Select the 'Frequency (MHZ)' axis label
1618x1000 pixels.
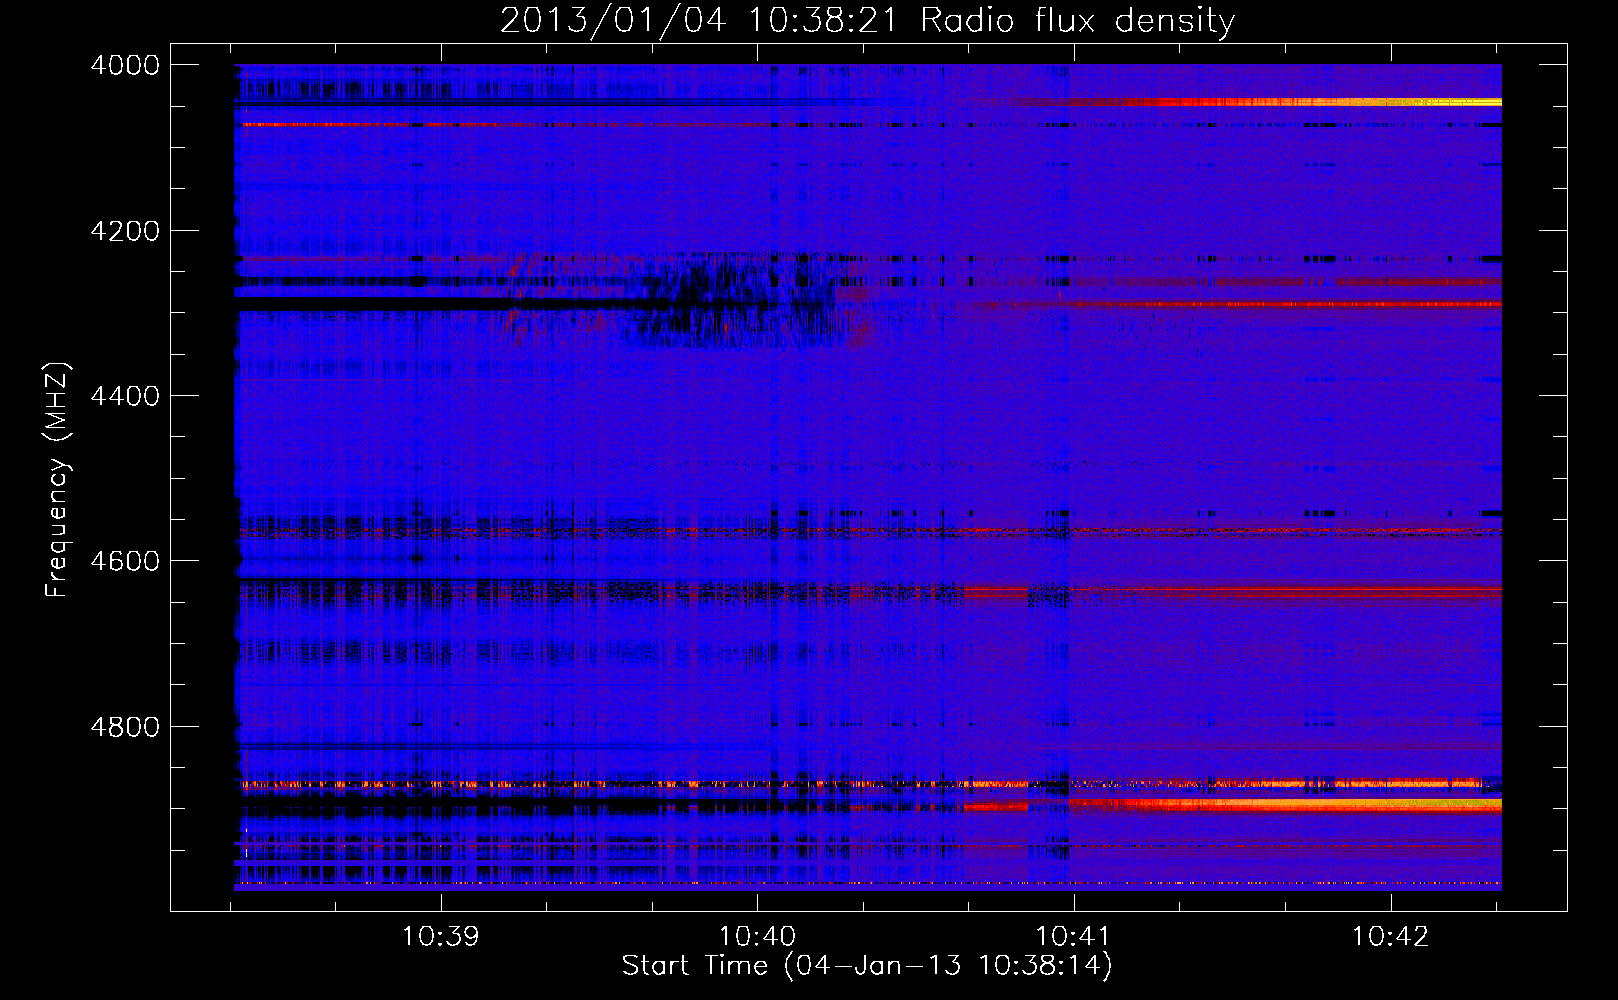58,480
